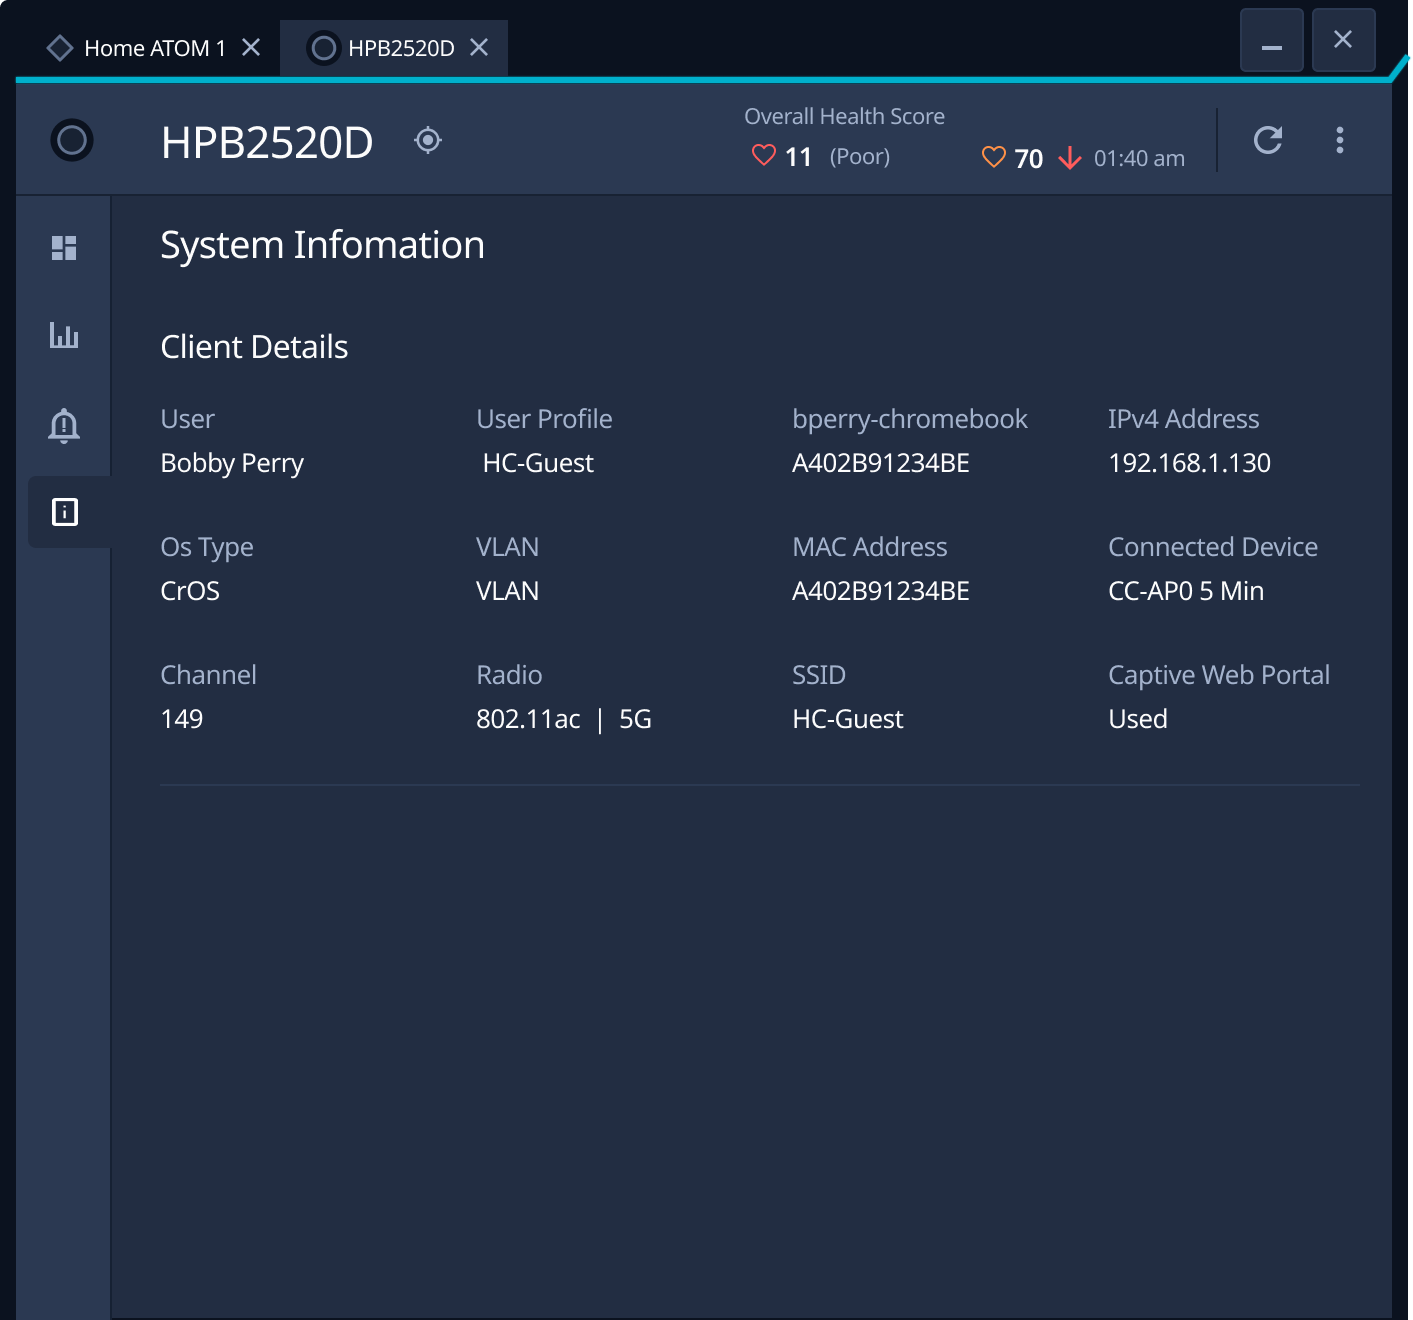The image size is (1413, 1320).
Task: Click the IPv4 address 192.168.1.130
Action: tap(1189, 463)
